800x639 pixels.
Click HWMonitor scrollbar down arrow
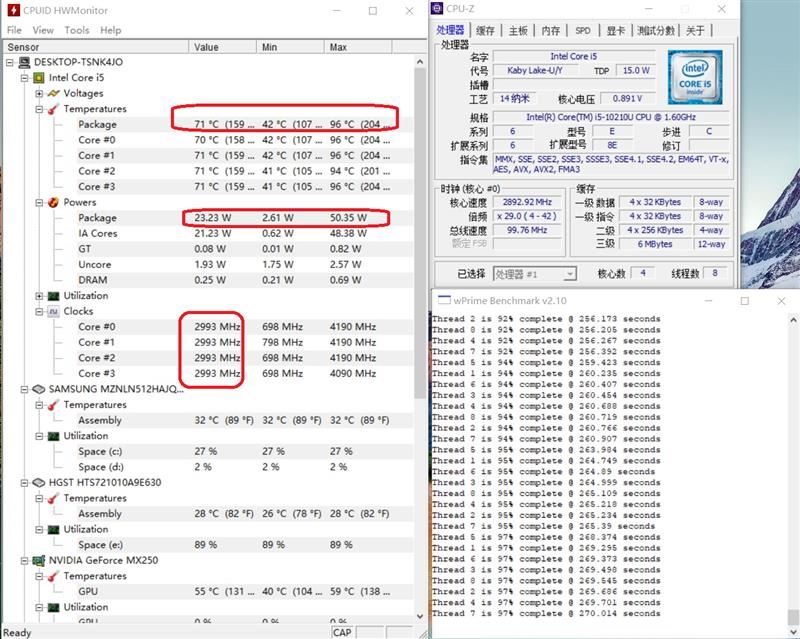click(420, 616)
